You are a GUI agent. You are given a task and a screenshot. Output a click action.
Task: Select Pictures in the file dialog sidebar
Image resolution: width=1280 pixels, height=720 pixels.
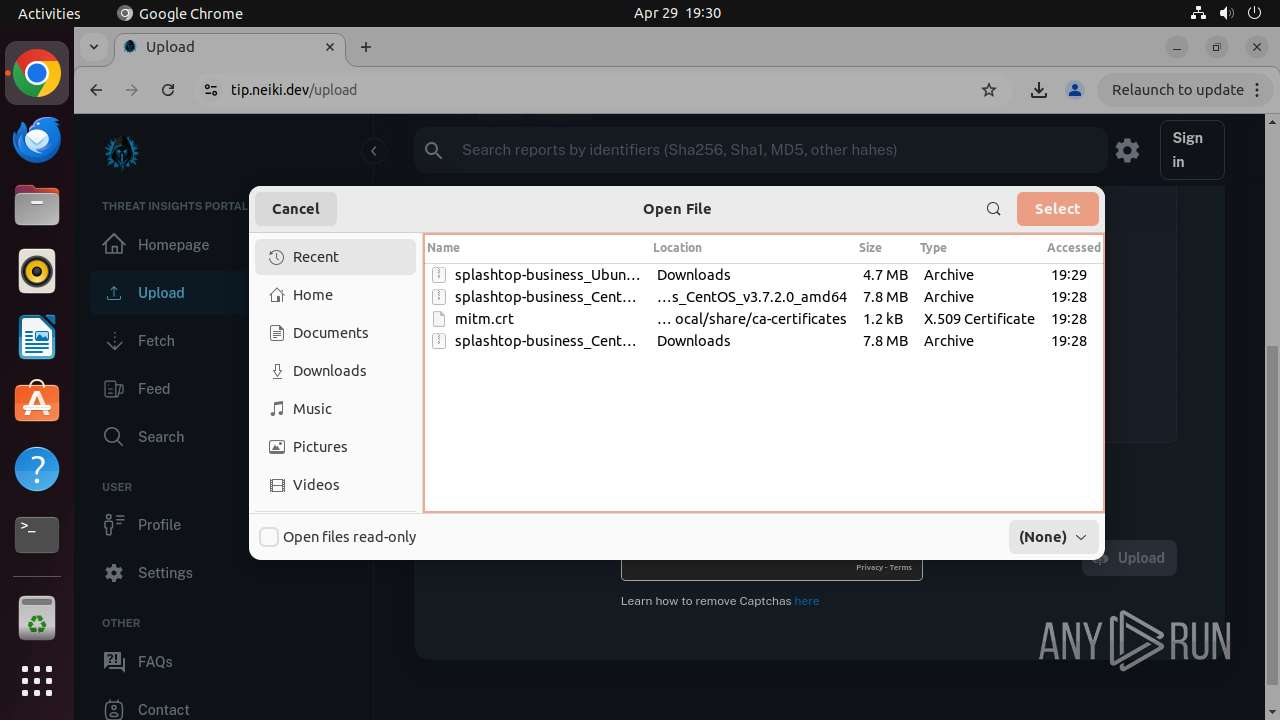pyautogui.click(x=335, y=447)
